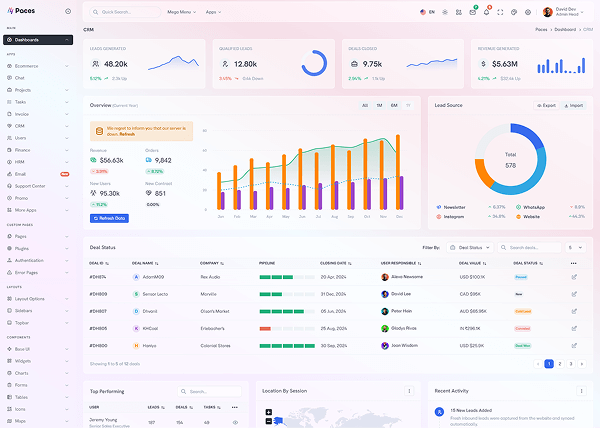Viewport: 600px width, 428px height.
Task: Open the mail inbox icon in header
Action: click(x=472, y=12)
